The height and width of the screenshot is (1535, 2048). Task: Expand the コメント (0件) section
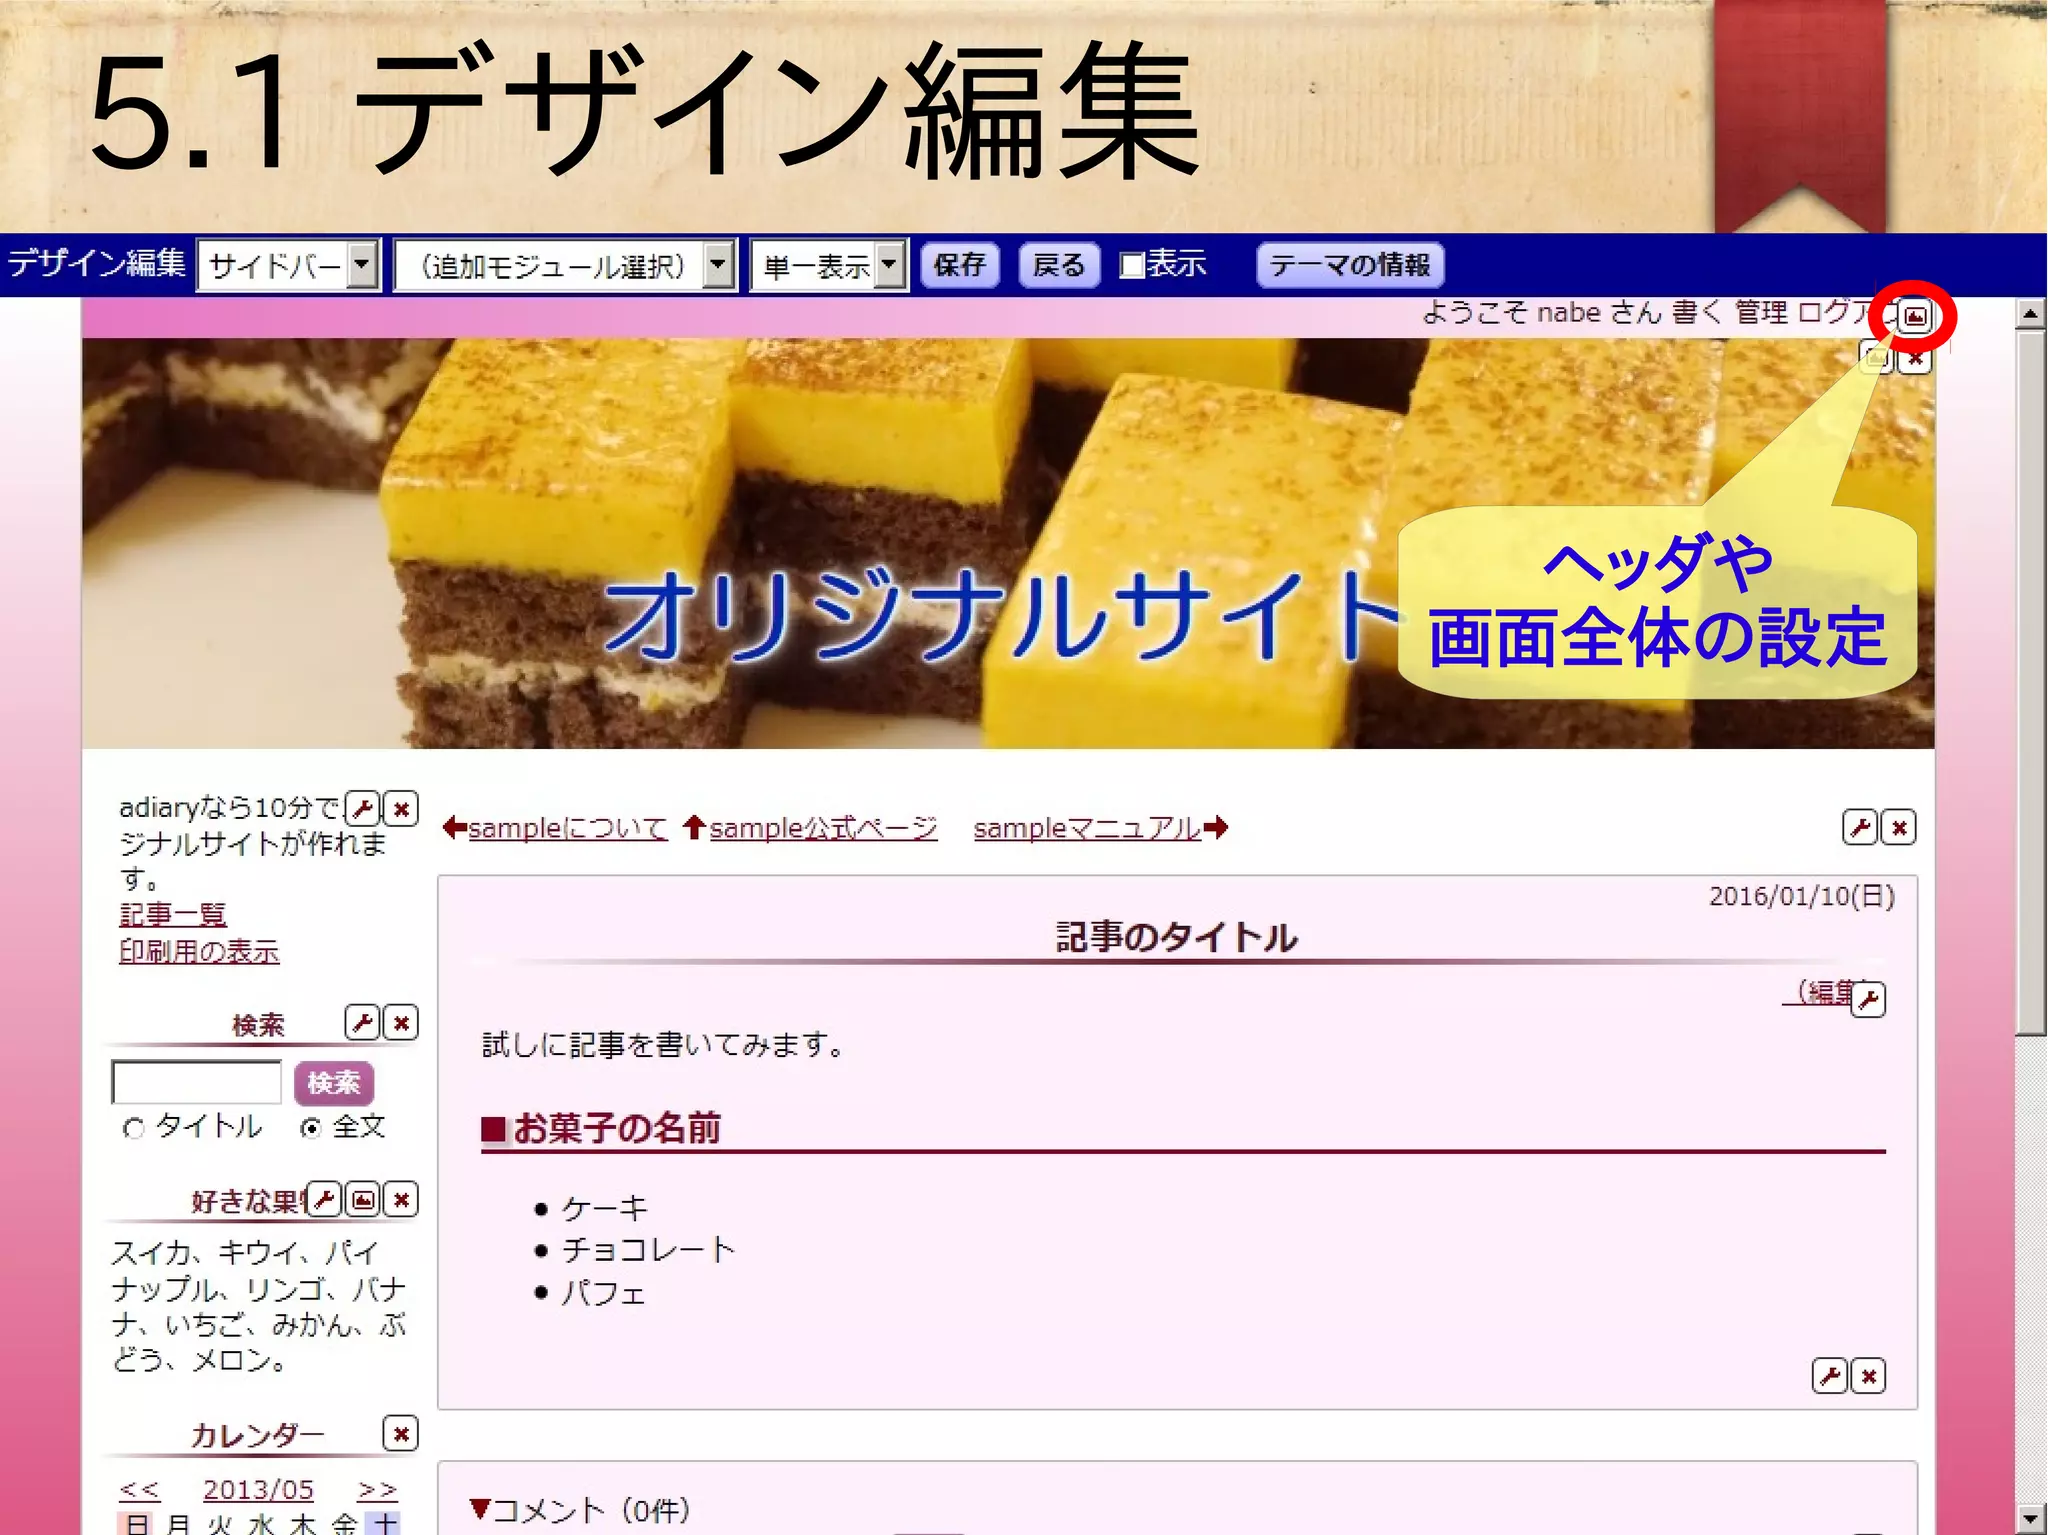click(x=580, y=1509)
